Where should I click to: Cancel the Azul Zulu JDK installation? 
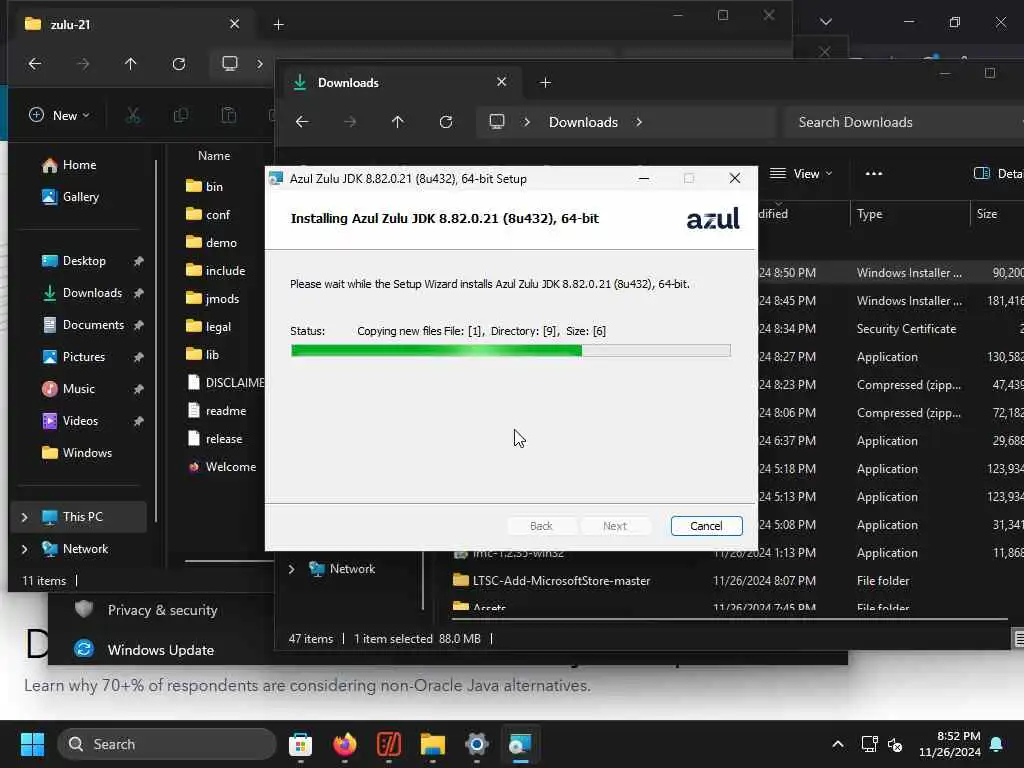point(706,526)
